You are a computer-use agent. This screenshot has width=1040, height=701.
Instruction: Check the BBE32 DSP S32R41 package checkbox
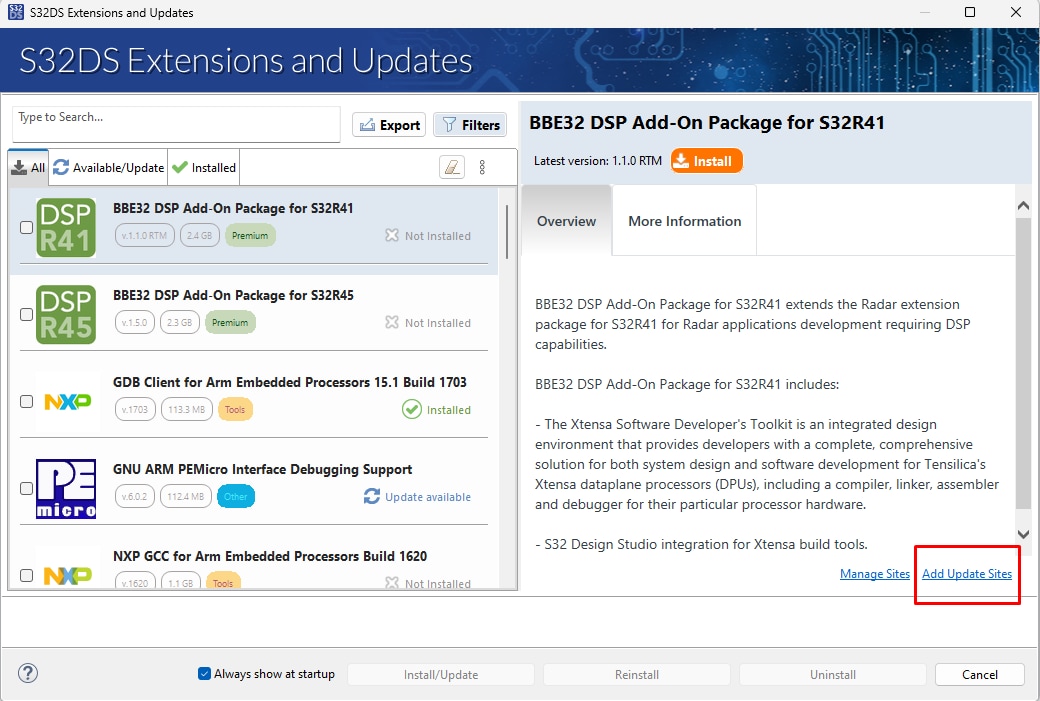pos(26,228)
